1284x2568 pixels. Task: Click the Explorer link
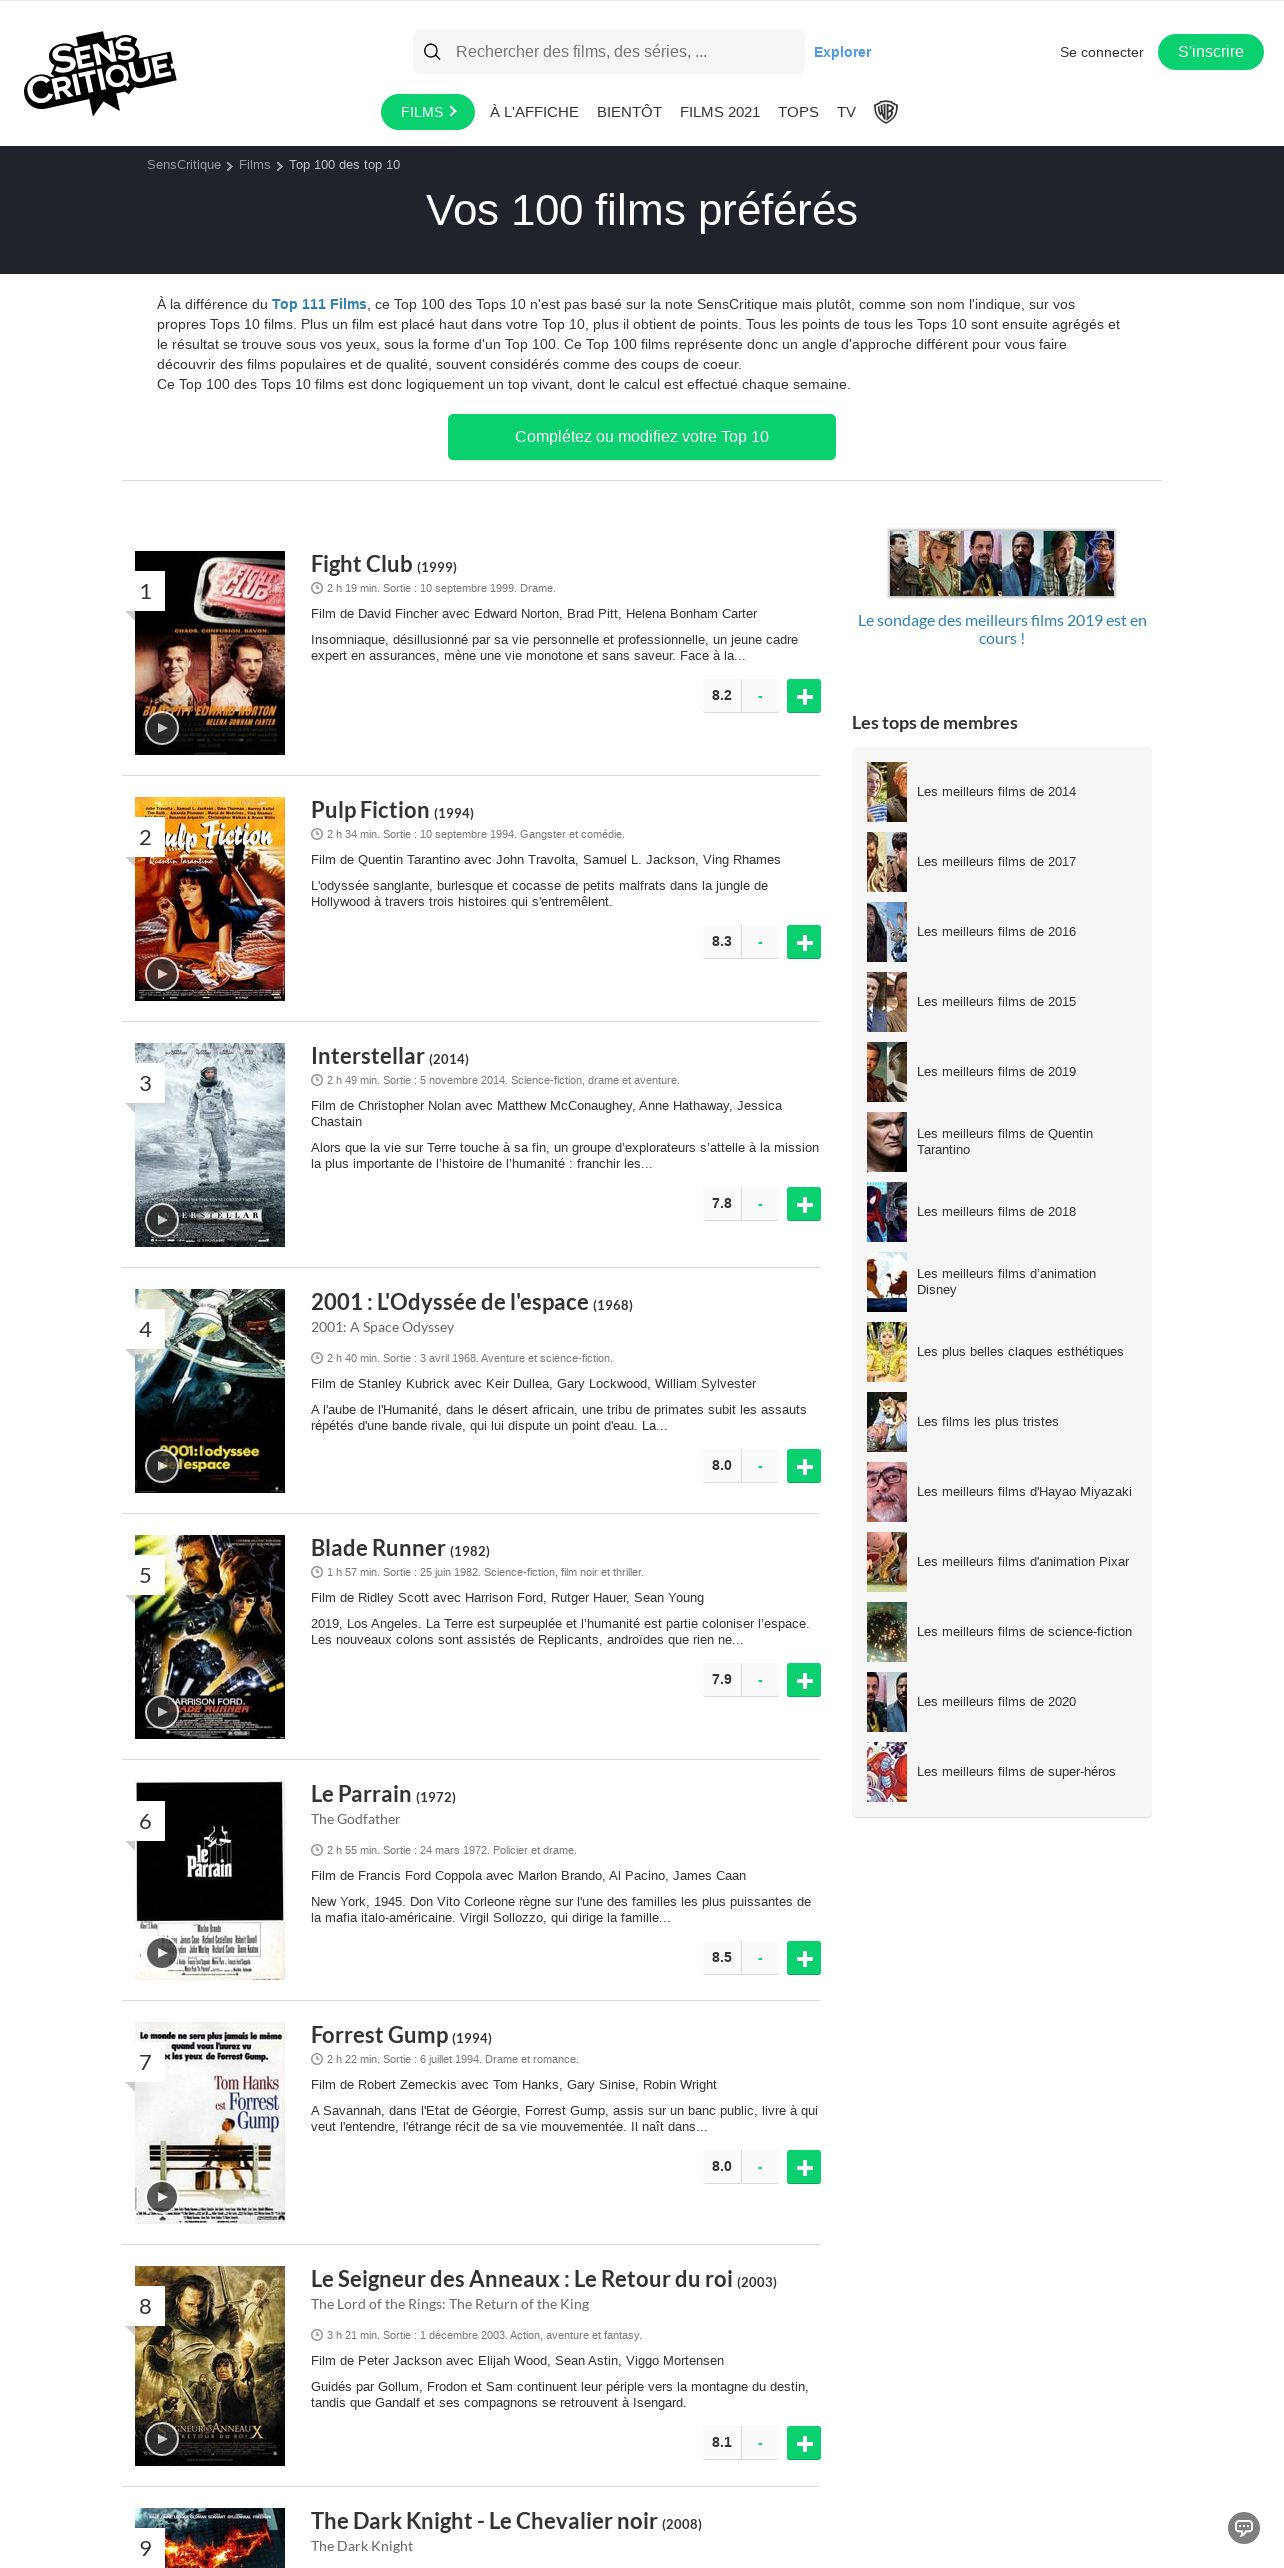(x=842, y=52)
